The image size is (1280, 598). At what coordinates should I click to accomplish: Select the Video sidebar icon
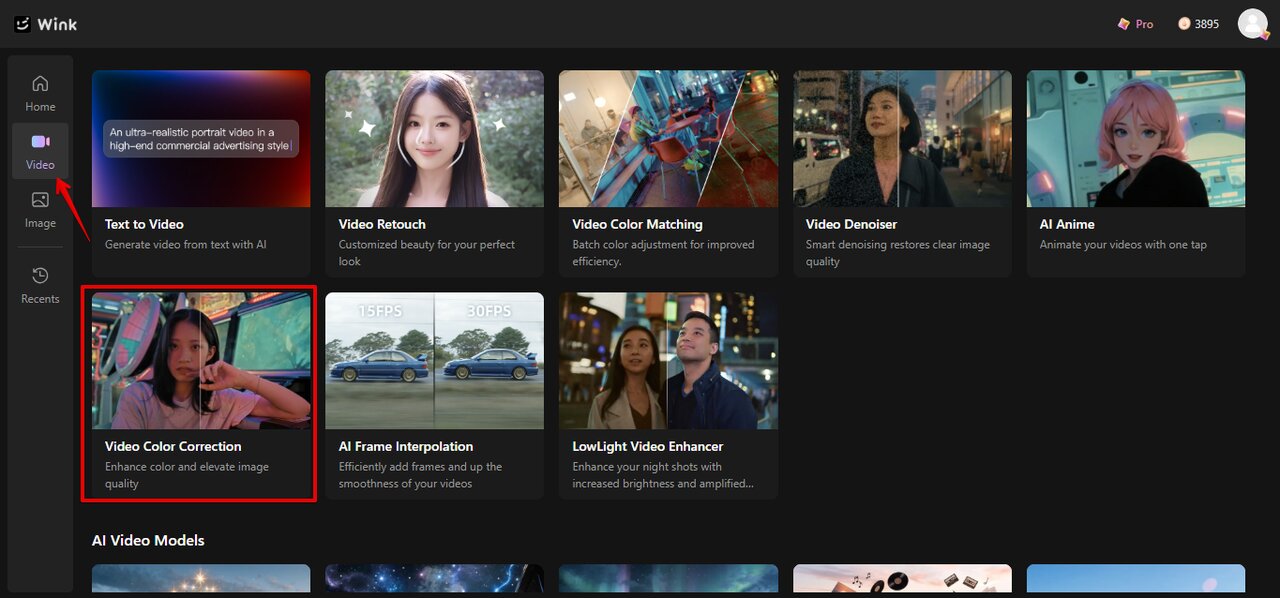[40, 142]
